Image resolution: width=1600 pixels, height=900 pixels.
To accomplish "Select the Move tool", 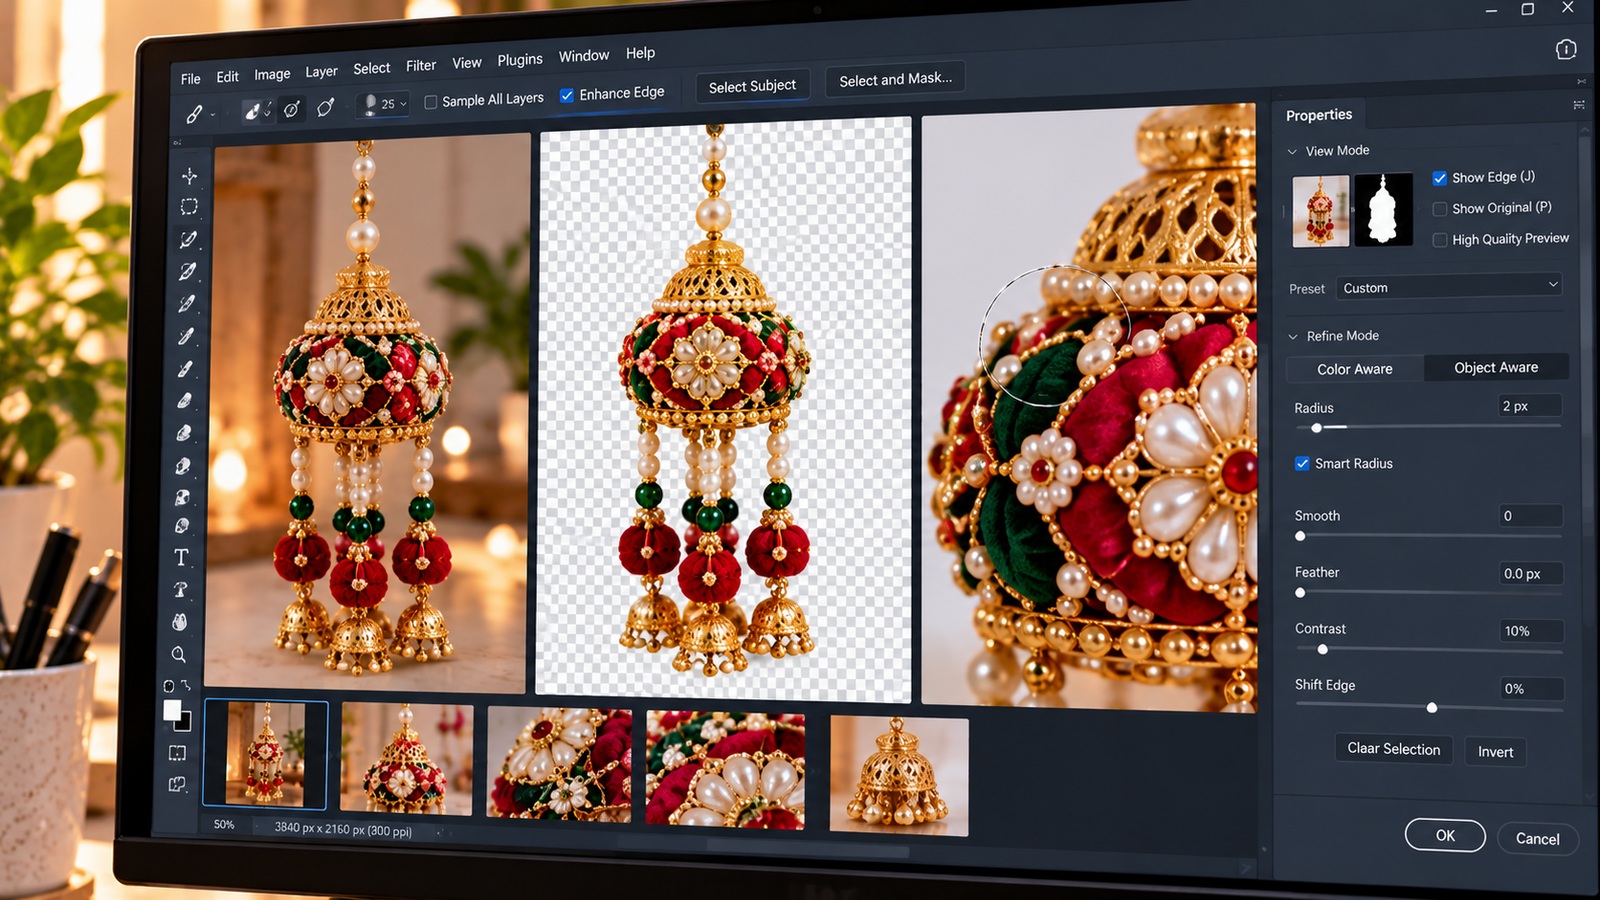I will click(x=189, y=176).
